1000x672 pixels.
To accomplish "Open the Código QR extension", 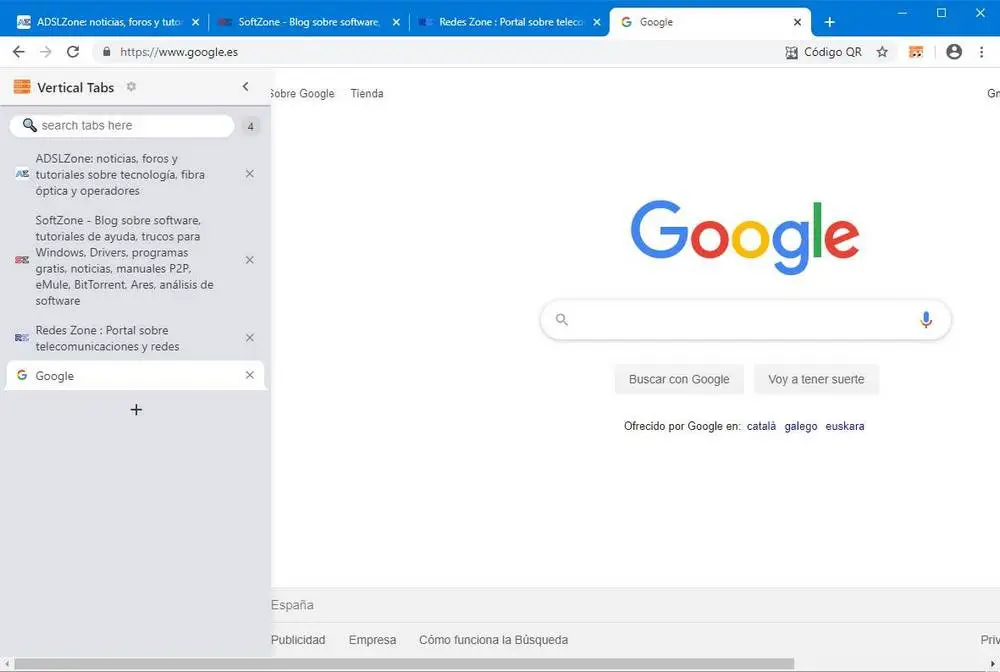I will point(823,52).
